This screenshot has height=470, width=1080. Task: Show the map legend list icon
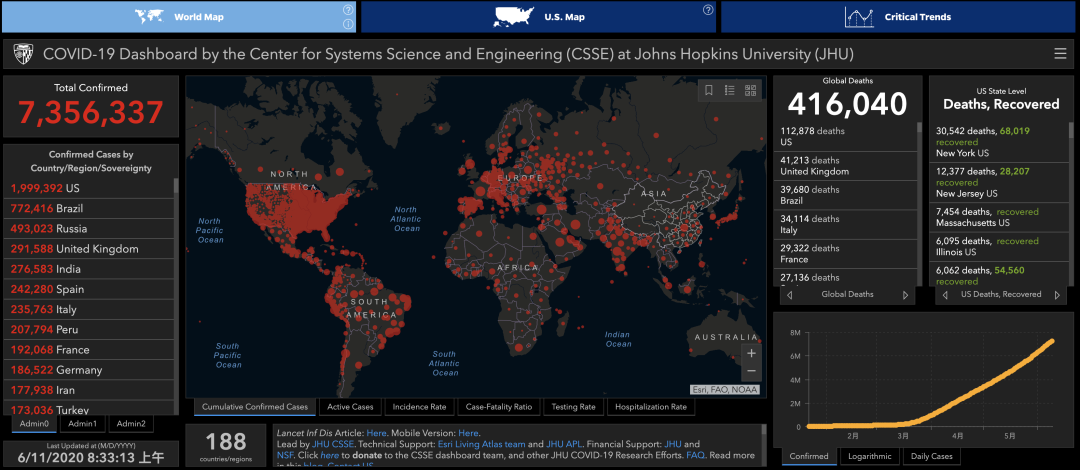pos(729,90)
